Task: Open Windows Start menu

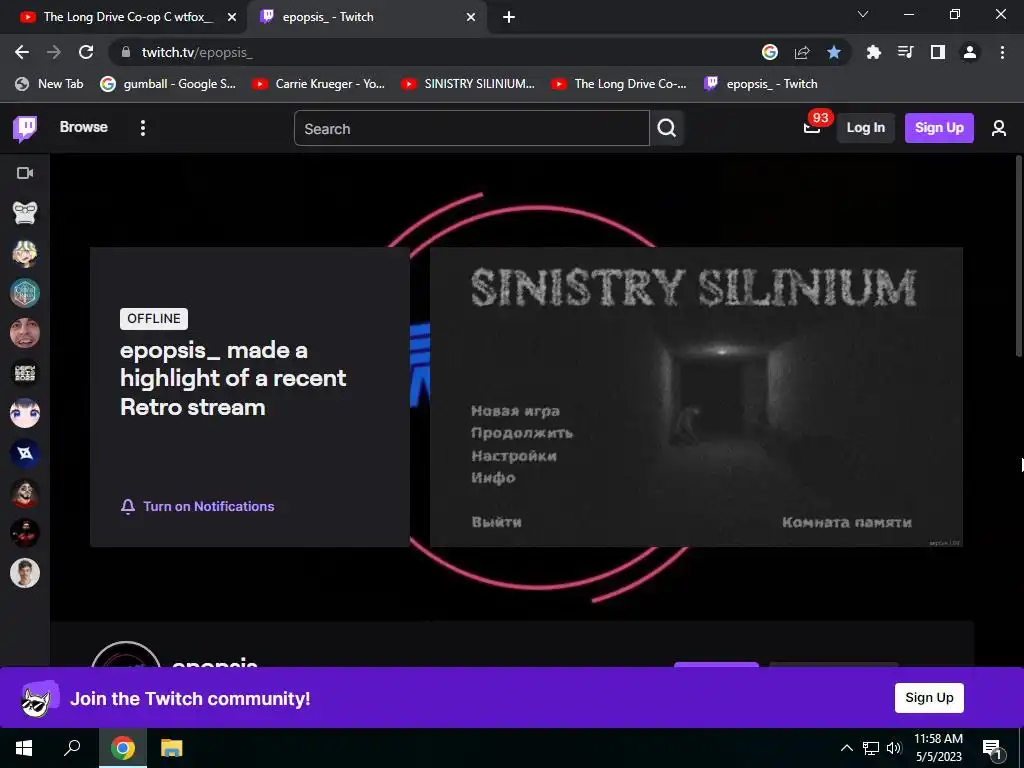Action: click(x=24, y=748)
